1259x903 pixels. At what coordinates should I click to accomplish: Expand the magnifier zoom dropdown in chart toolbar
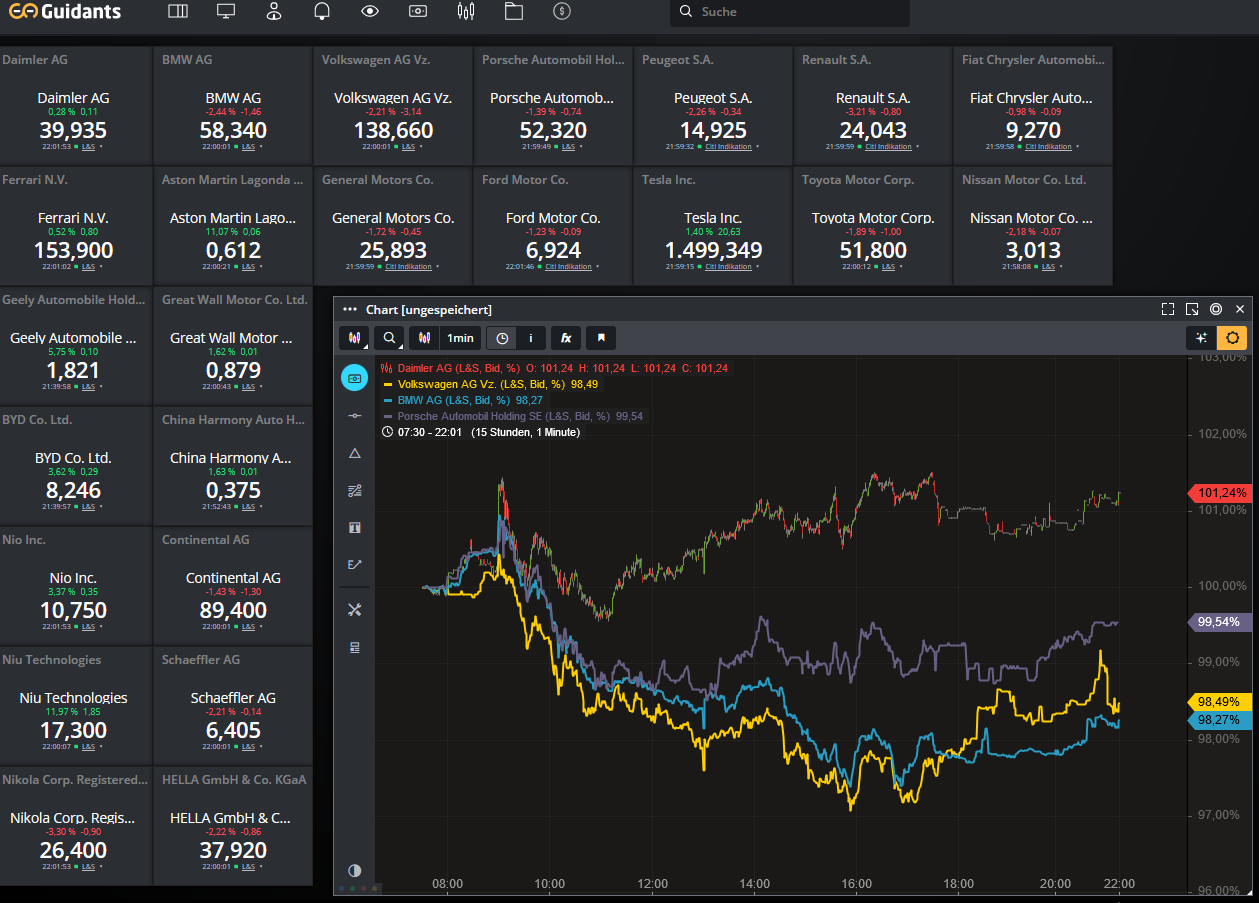(x=390, y=338)
